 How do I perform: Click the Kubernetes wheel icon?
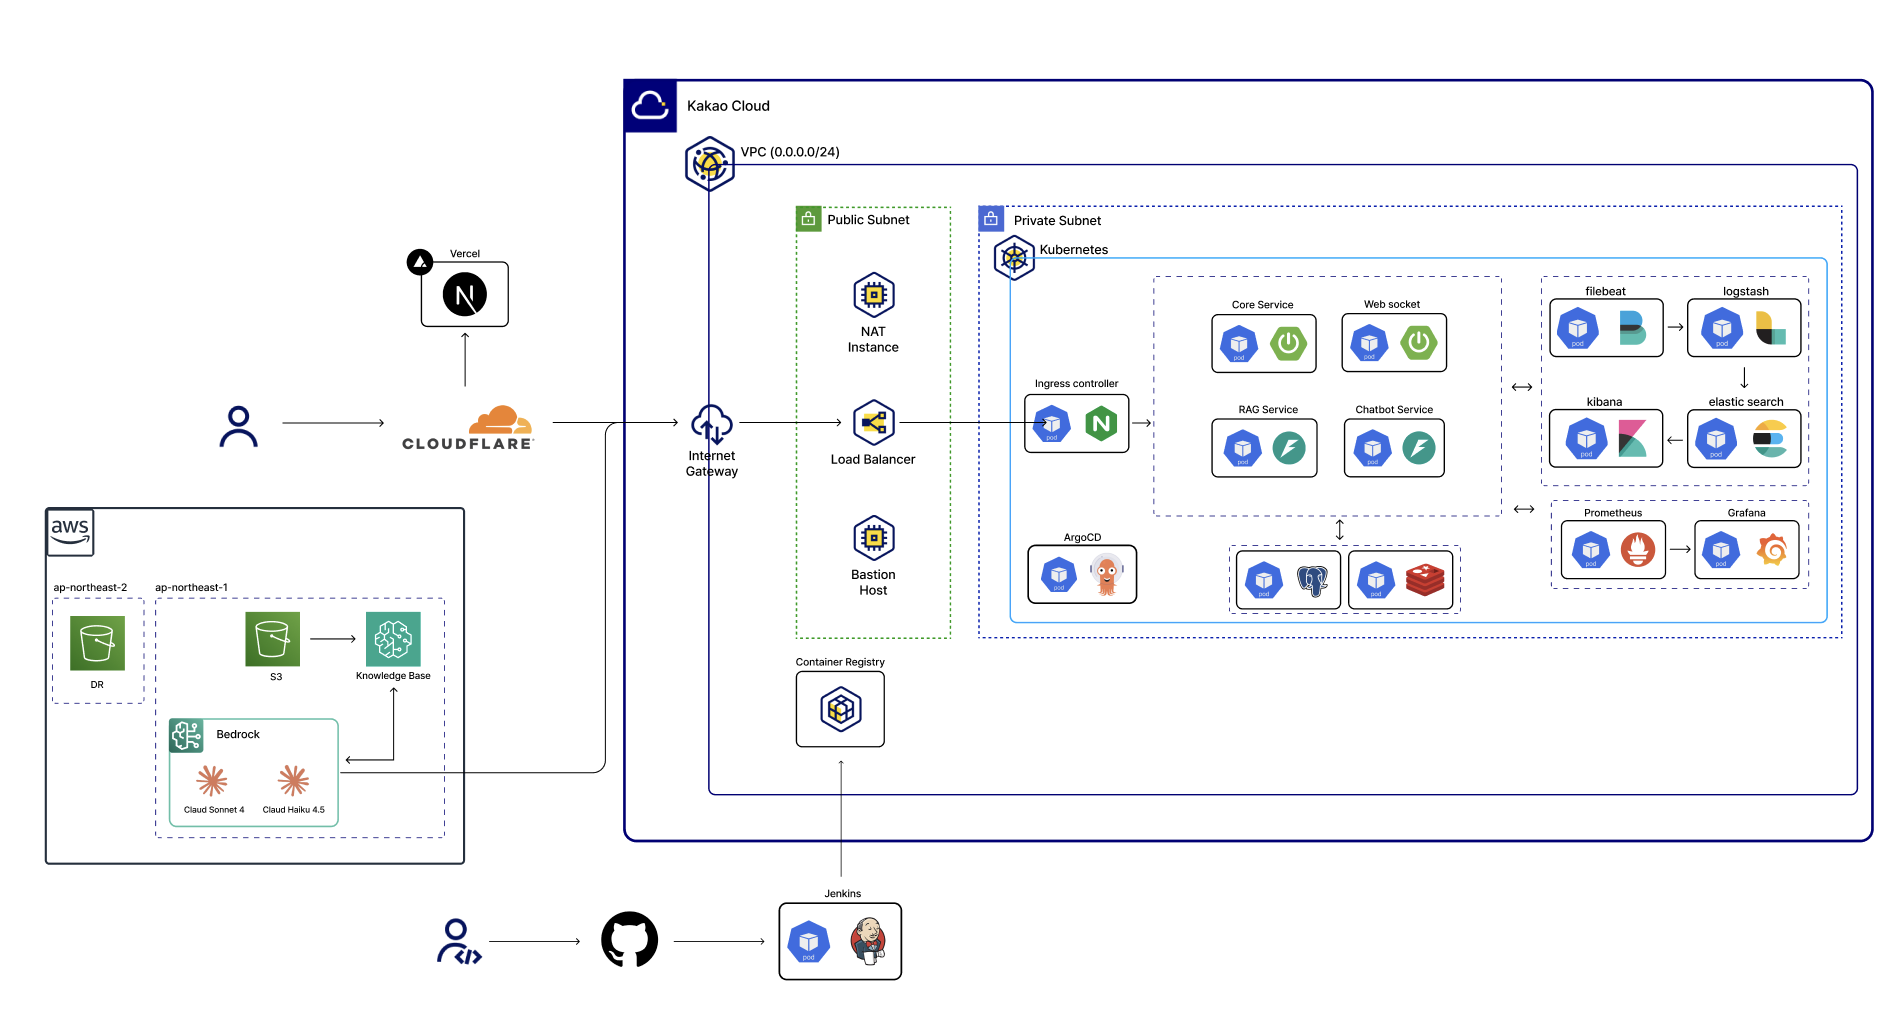(1014, 258)
